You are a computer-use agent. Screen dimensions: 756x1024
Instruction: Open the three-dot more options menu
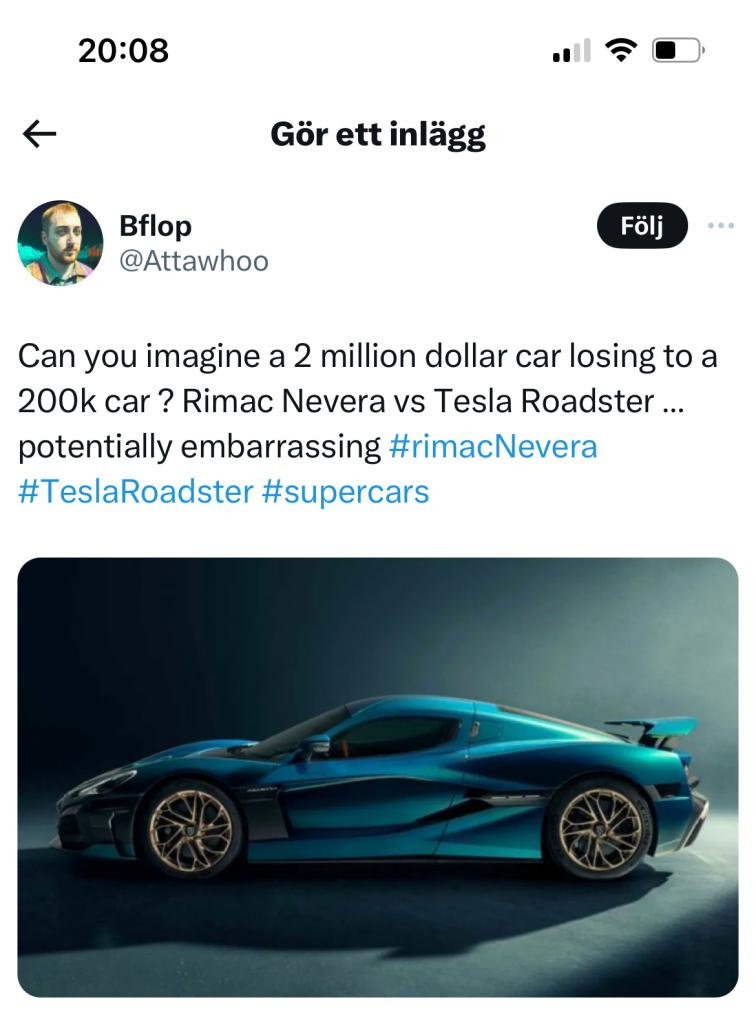pyautogui.click(x=720, y=225)
